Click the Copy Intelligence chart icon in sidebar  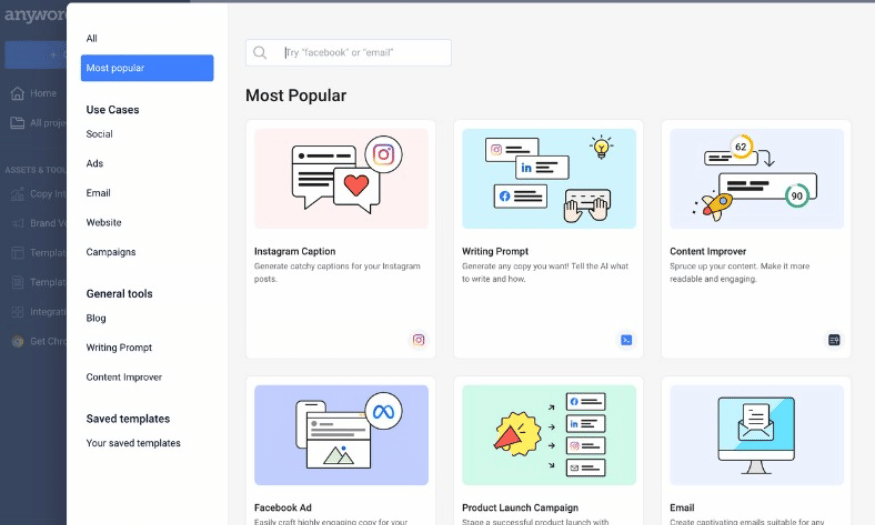pyautogui.click(x=18, y=194)
